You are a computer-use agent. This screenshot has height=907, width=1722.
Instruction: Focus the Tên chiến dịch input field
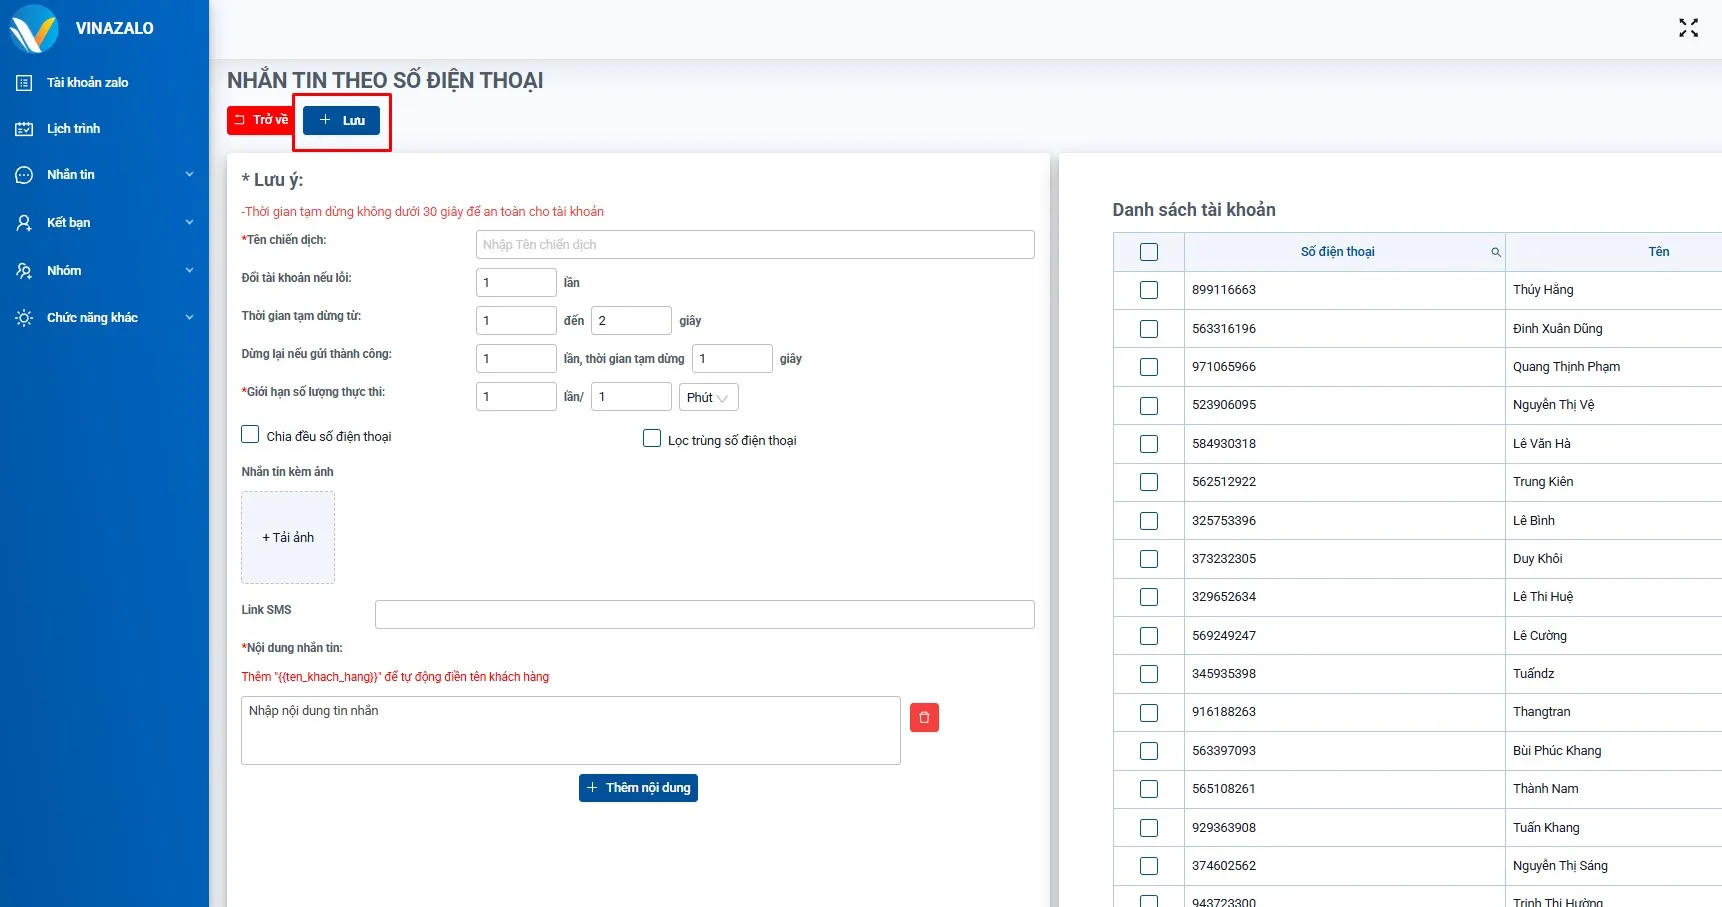(x=755, y=245)
